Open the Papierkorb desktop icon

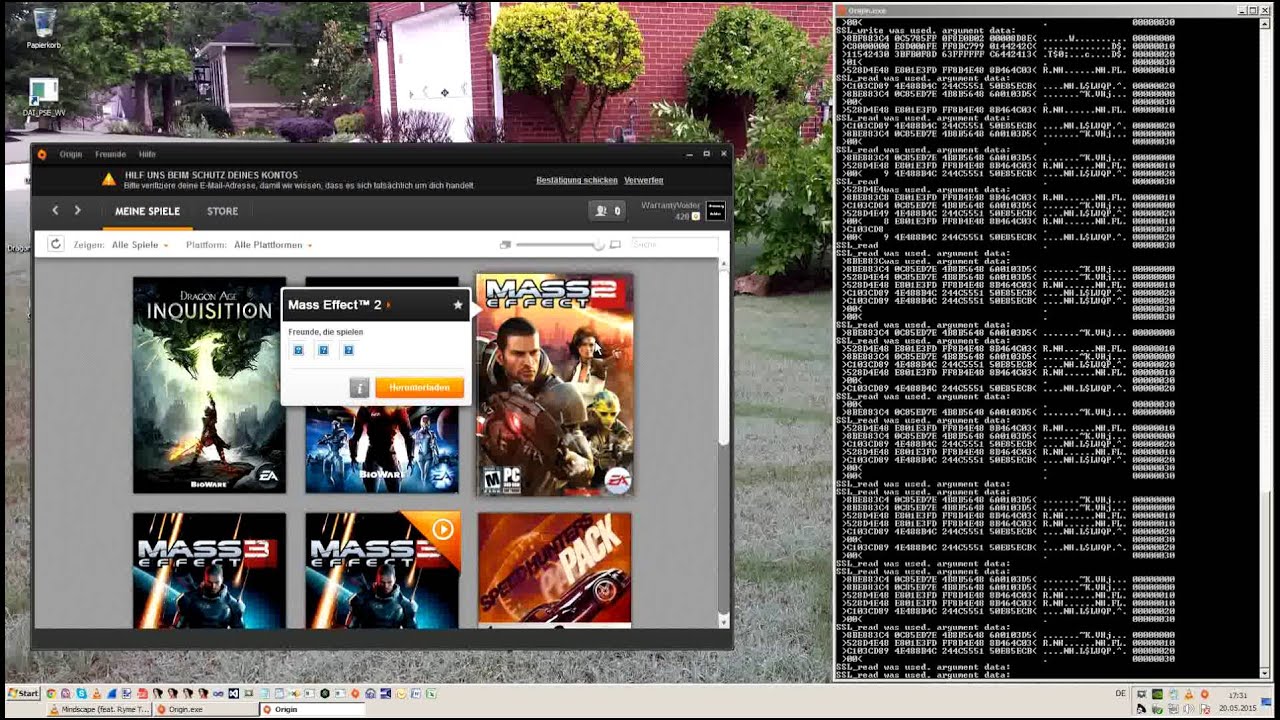(44, 29)
